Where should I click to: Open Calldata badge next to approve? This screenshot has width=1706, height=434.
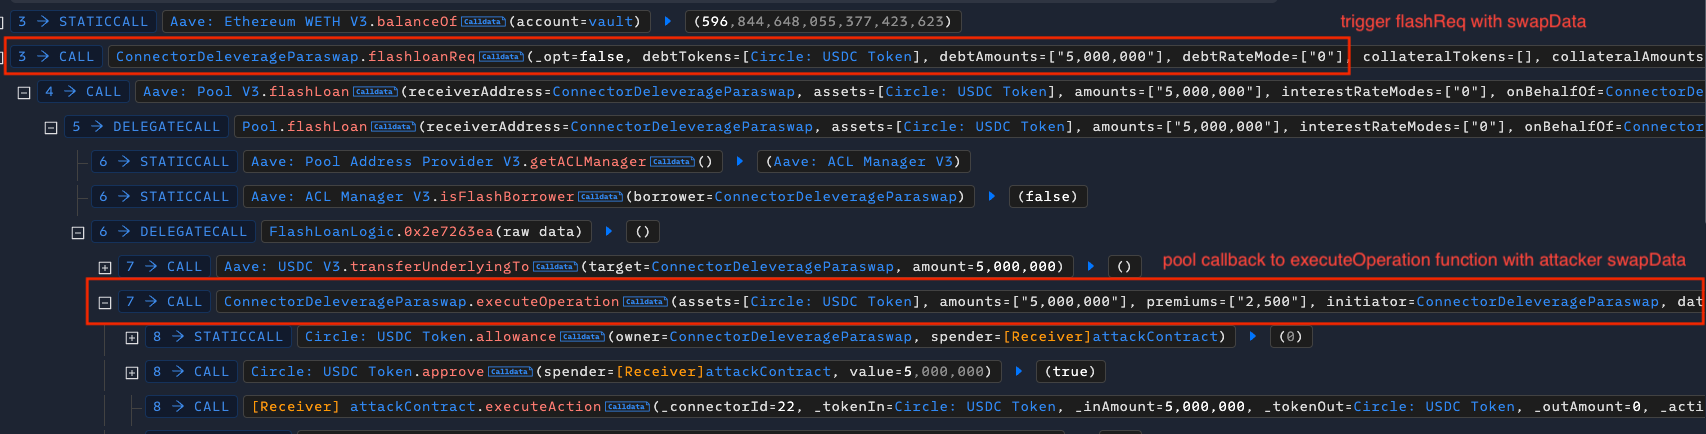coord(510,372)
